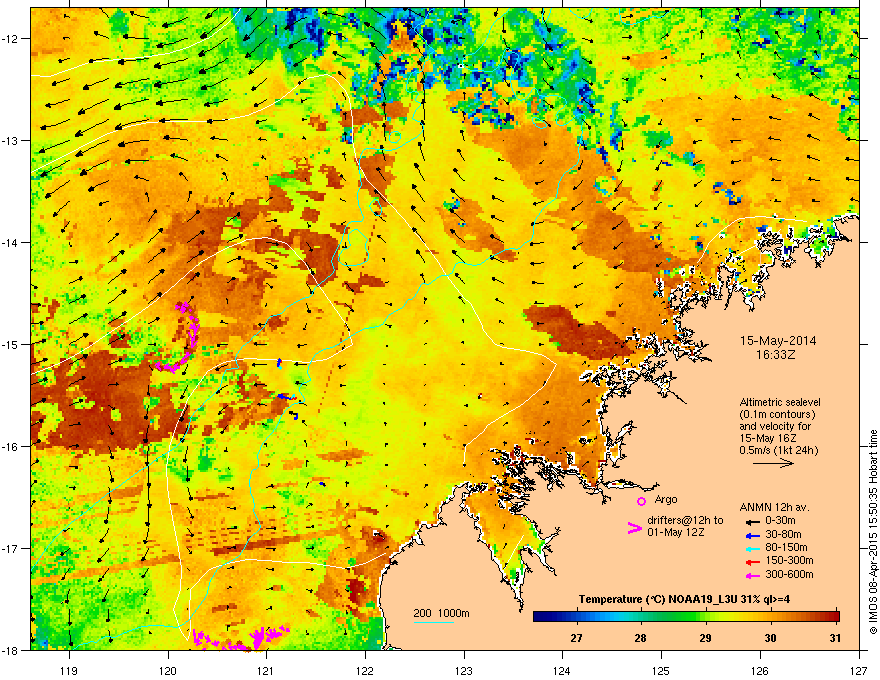Image resolution: width=880 pixels, height=680 pixels.
Task: Click the '0-30m' depth label
Action: tap(781, 521)
